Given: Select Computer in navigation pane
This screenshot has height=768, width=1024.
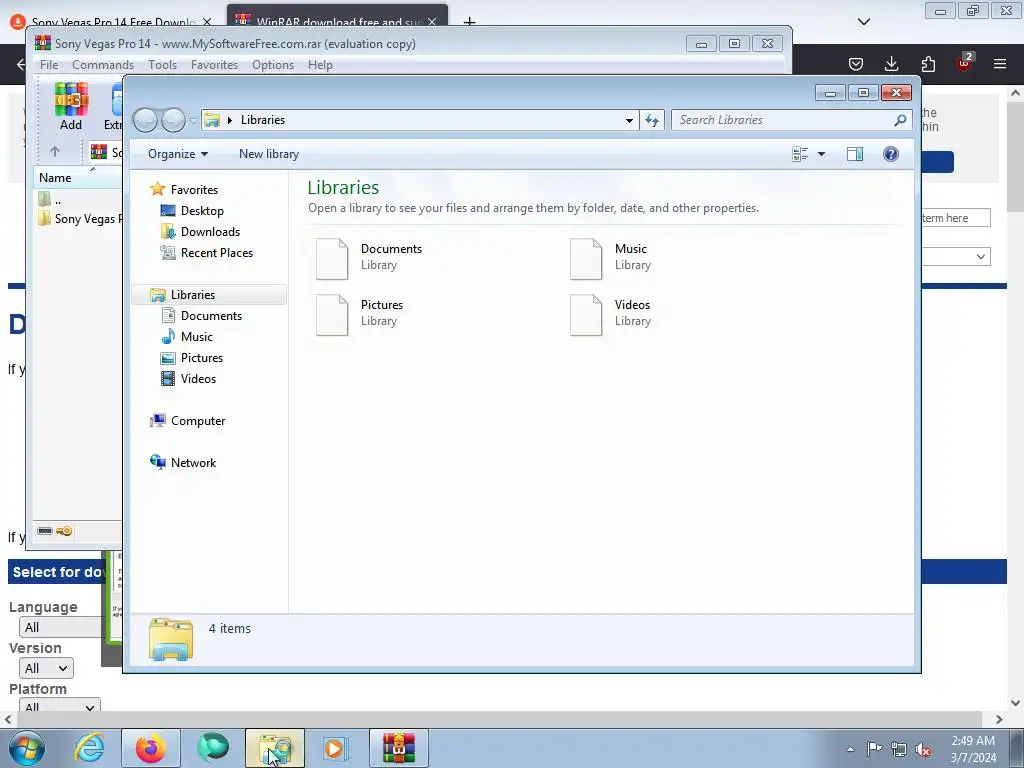Looking at the screenshot, I should 197,421.
